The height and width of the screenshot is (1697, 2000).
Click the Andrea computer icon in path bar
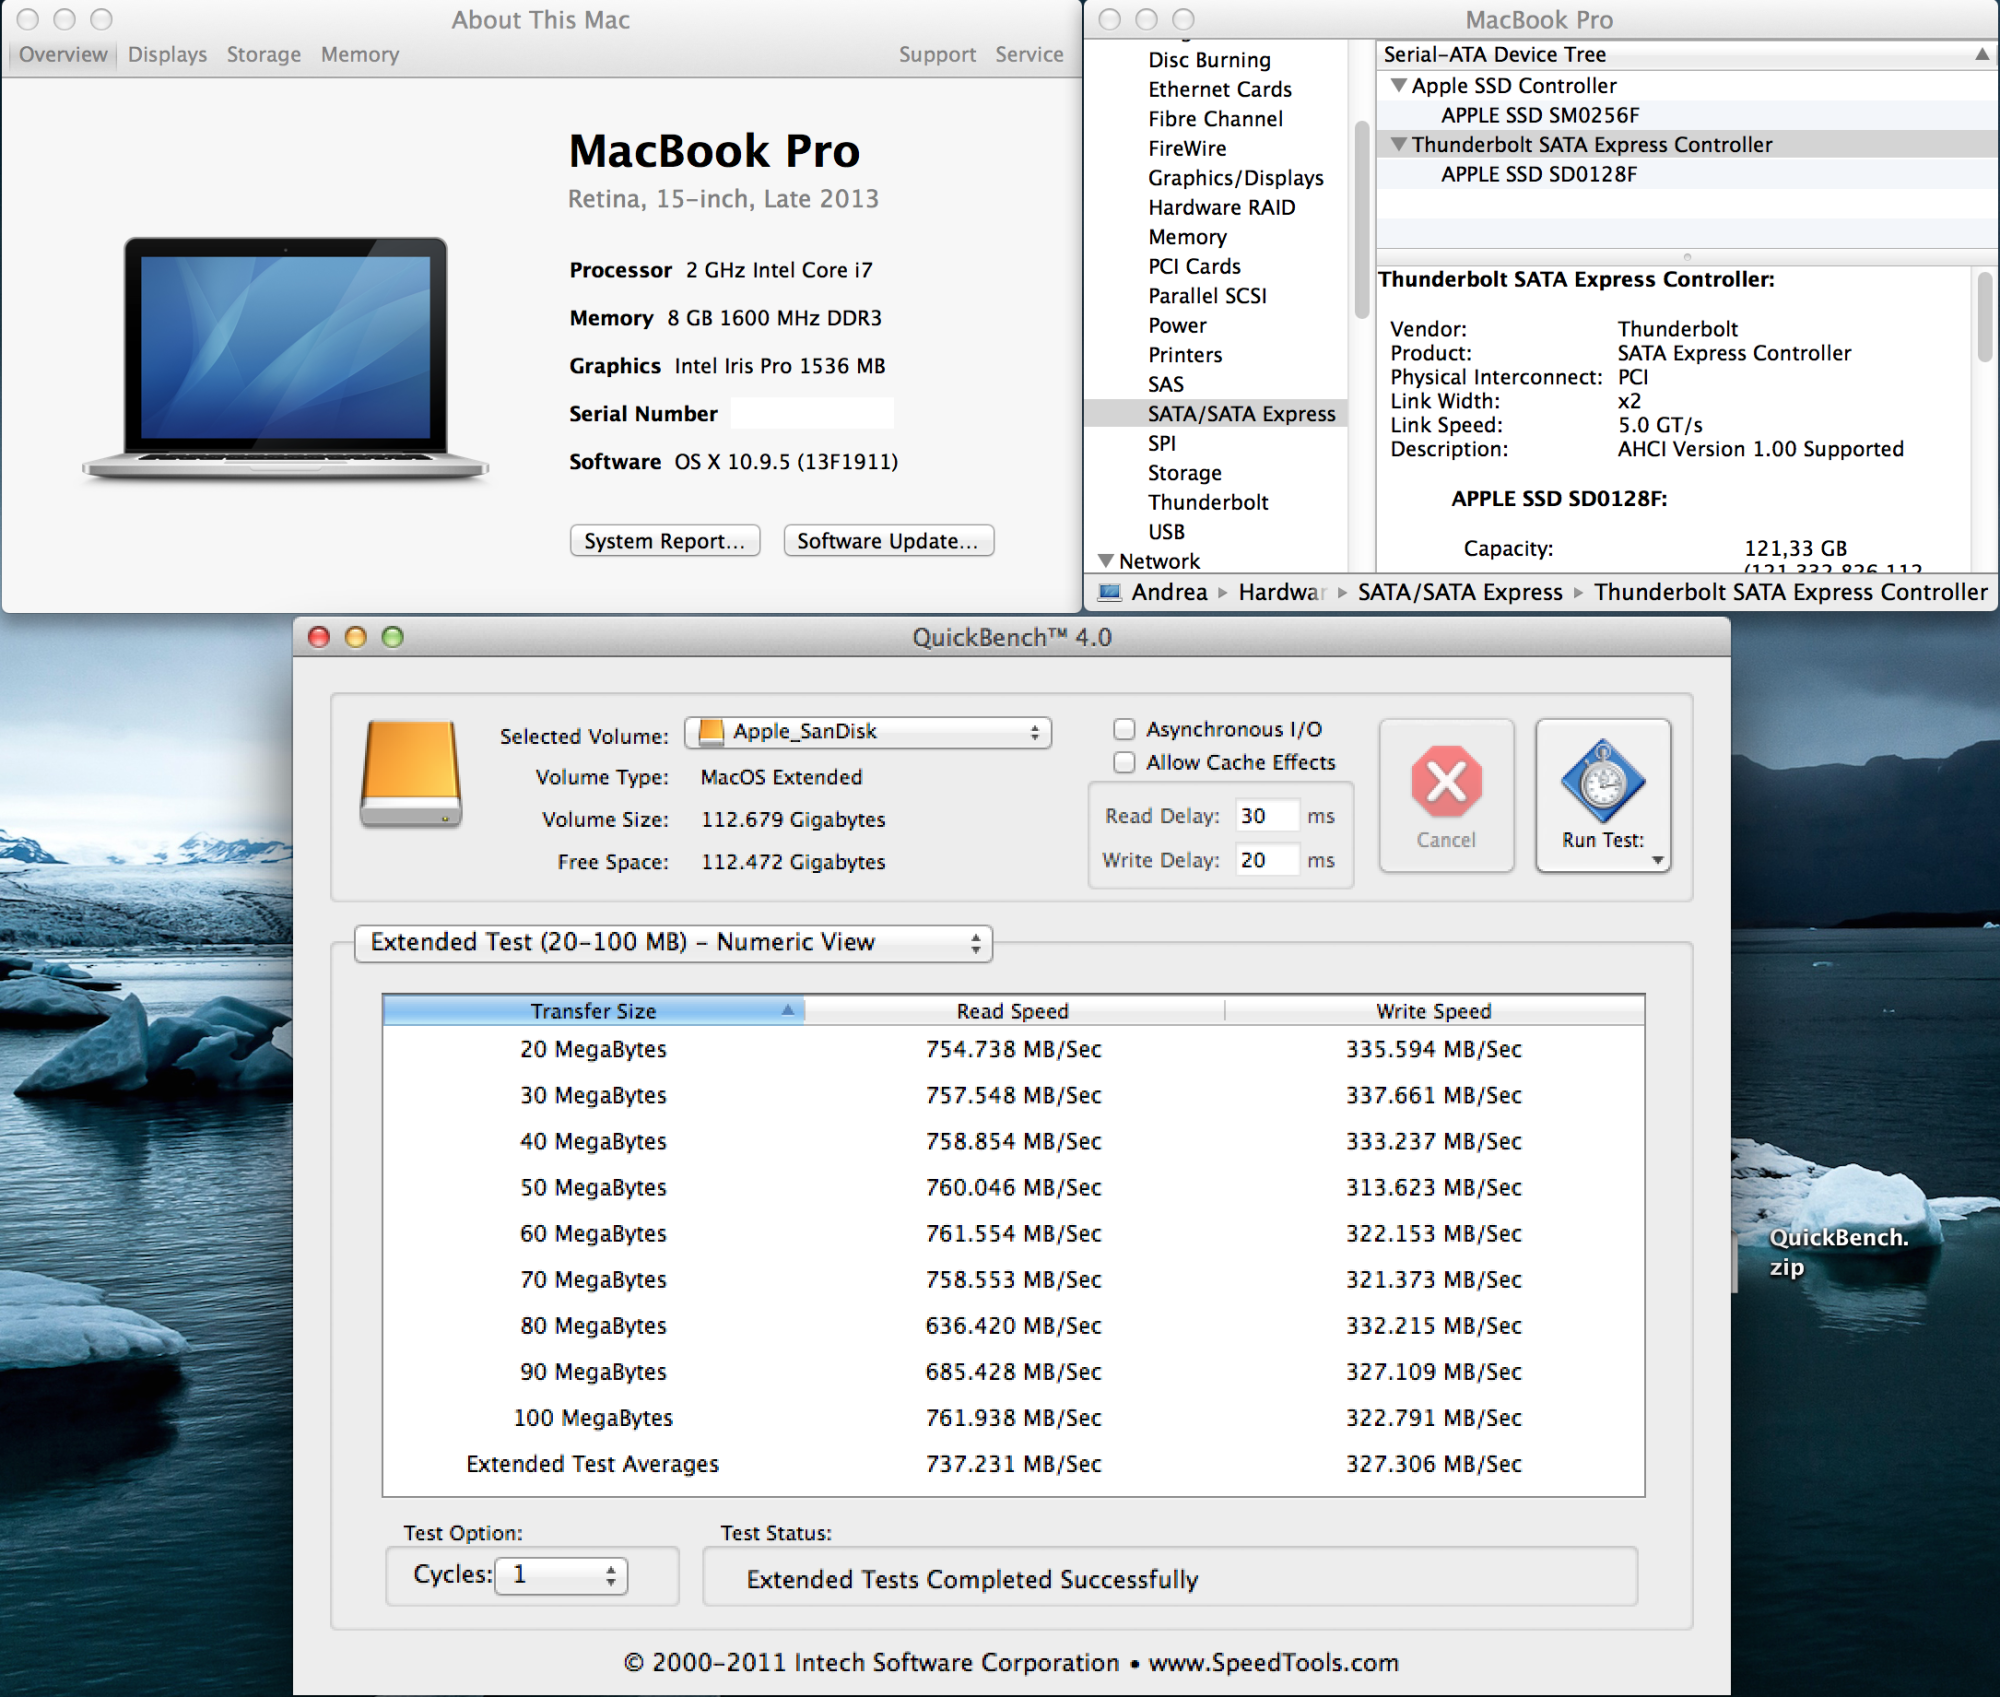point(1110,592)
